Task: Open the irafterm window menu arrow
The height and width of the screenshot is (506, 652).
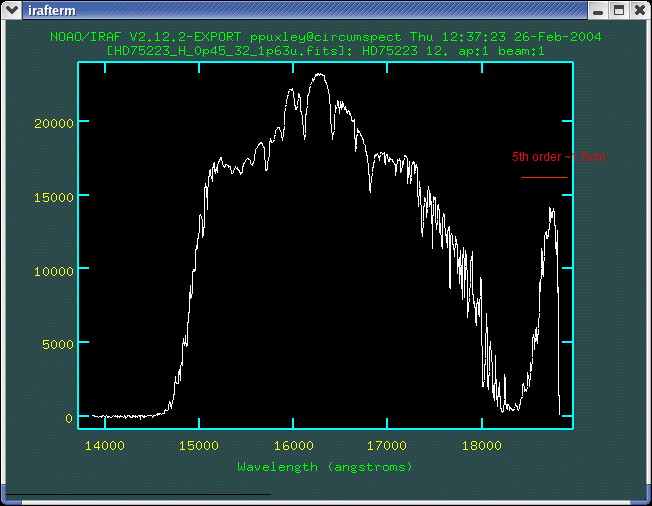Action: pos(11,10)
